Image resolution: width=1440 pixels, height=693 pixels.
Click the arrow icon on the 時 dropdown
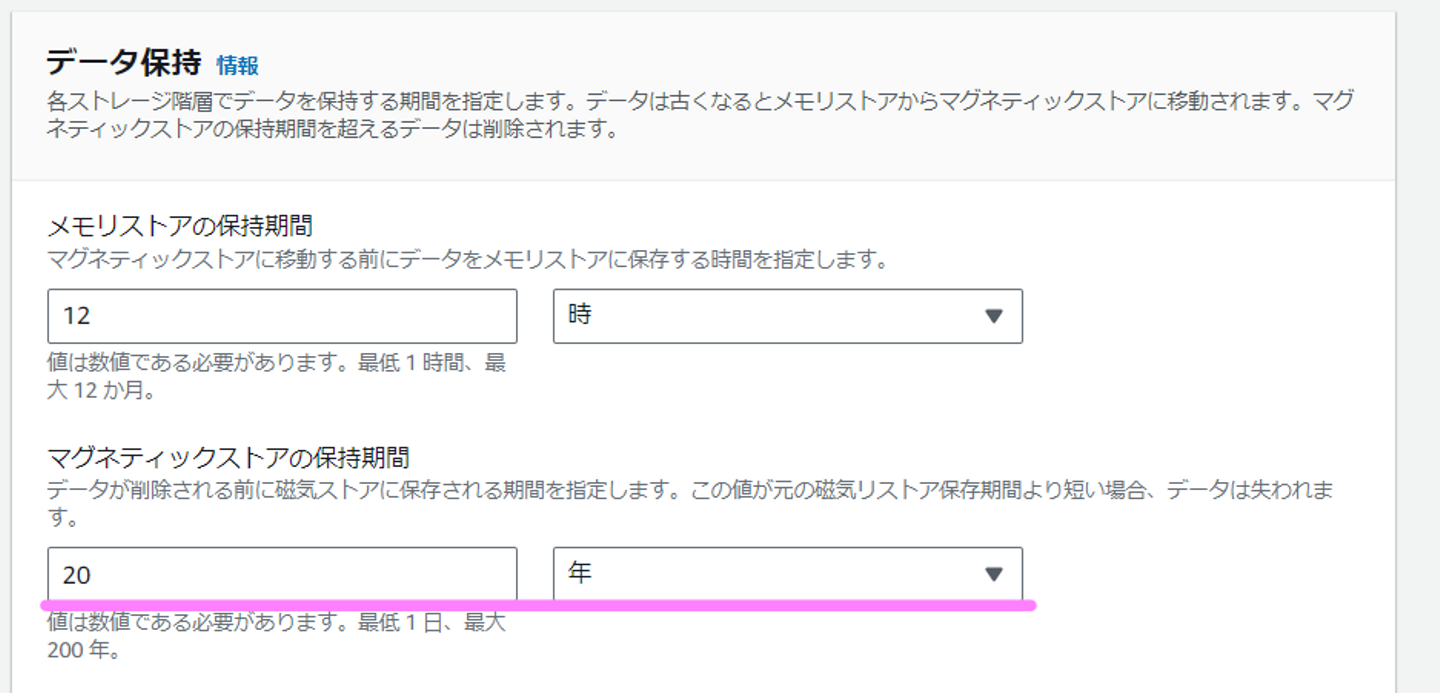[993, 316]
